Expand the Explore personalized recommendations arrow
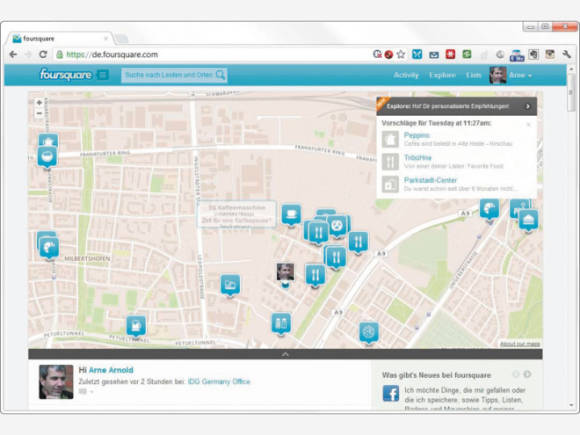The width and height of the screenshot is (580, 435). coord(528,107)
